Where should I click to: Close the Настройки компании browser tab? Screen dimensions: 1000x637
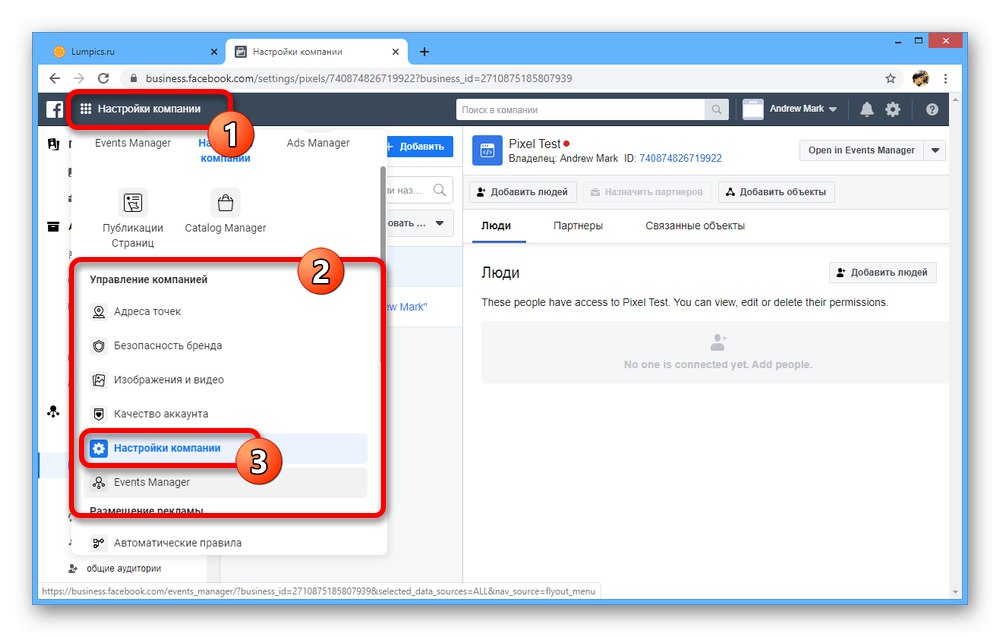coord(395,52)
